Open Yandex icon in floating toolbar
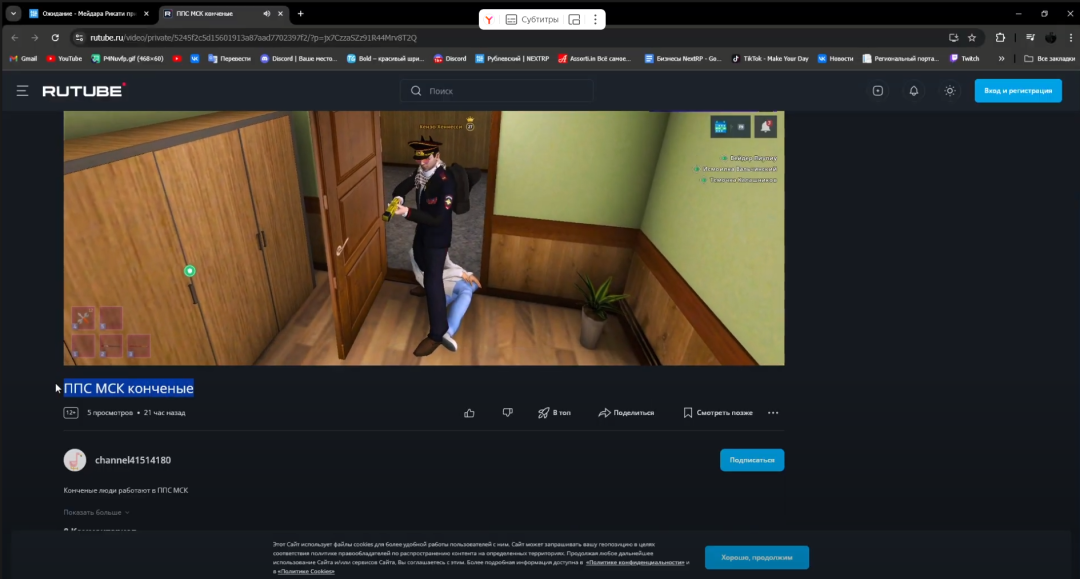1080x579 pixels. click(489, 20)
